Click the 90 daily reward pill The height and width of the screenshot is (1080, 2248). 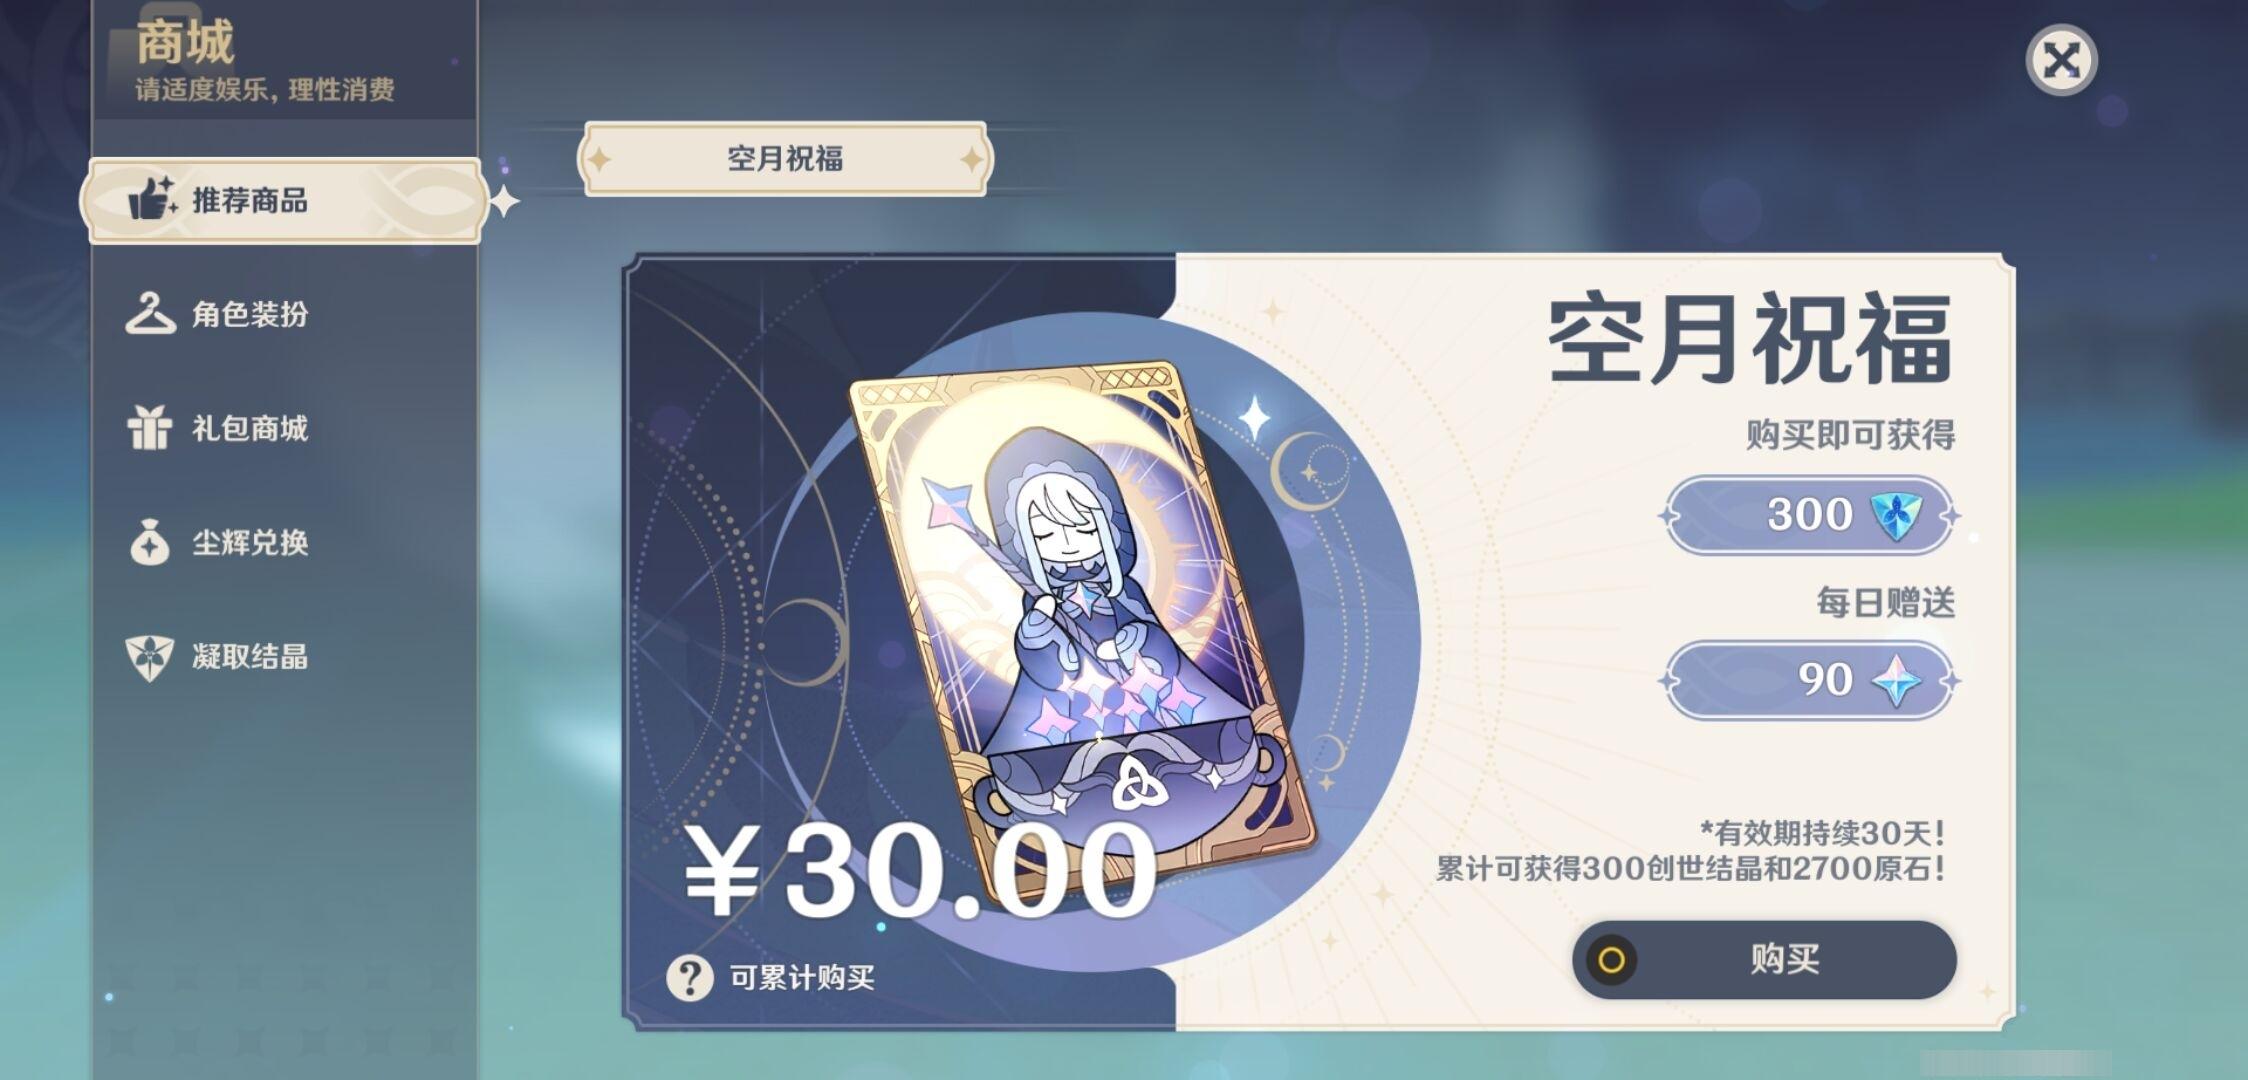tap(1809, 680)
